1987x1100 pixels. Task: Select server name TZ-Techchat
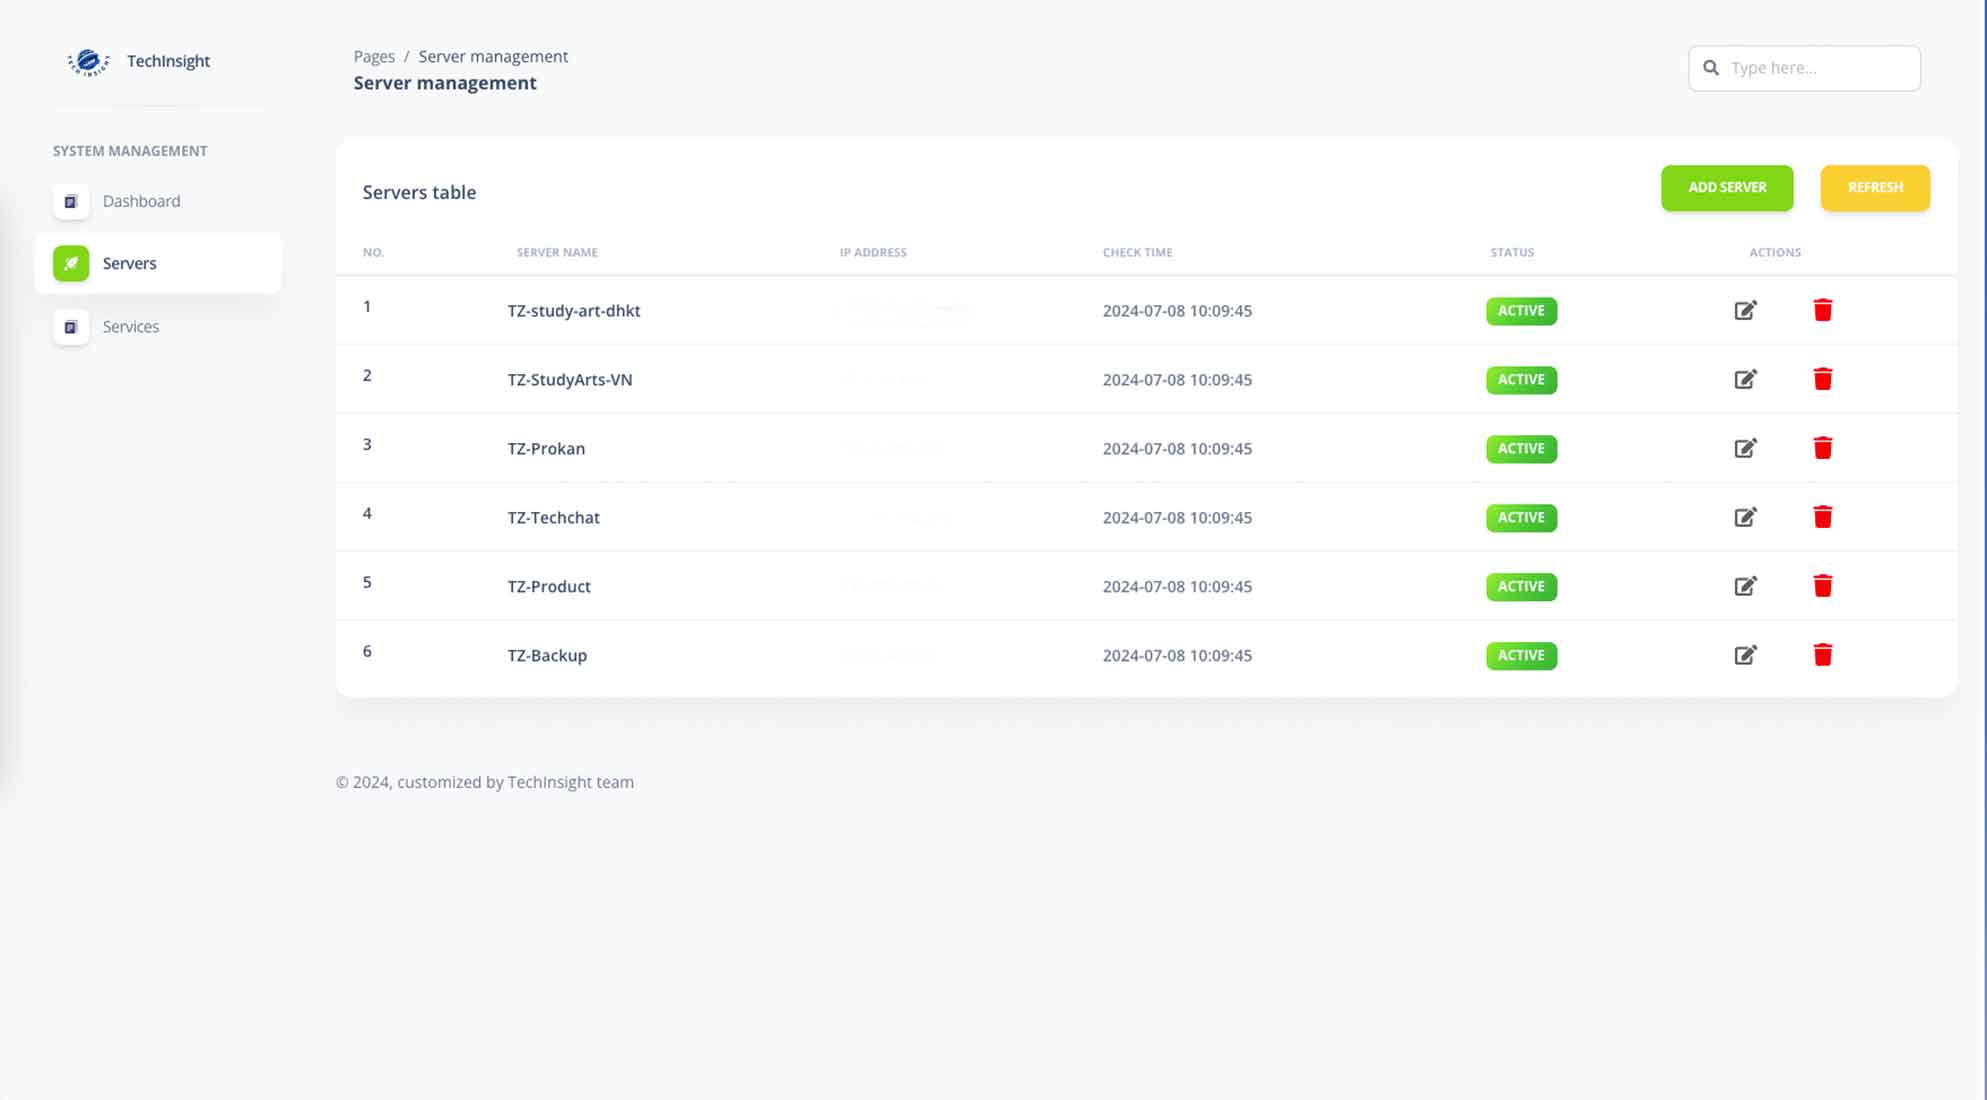pyautogui.click(x=553, y=518)
